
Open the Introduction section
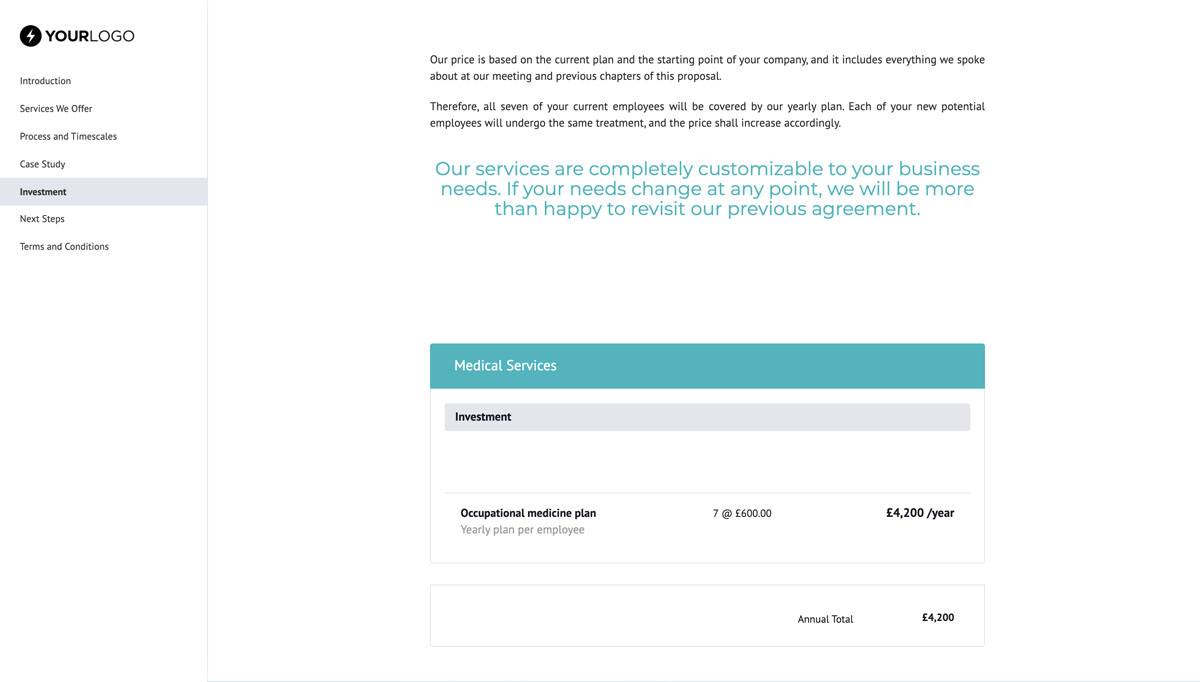click(45, 81)
